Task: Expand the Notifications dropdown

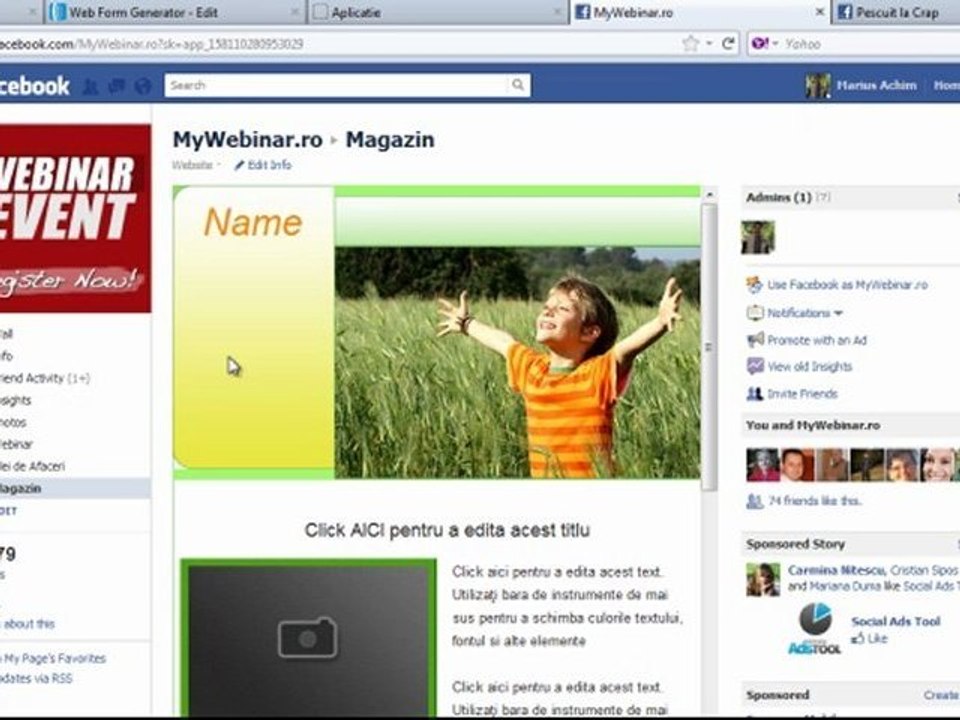Action: [805, 313]
